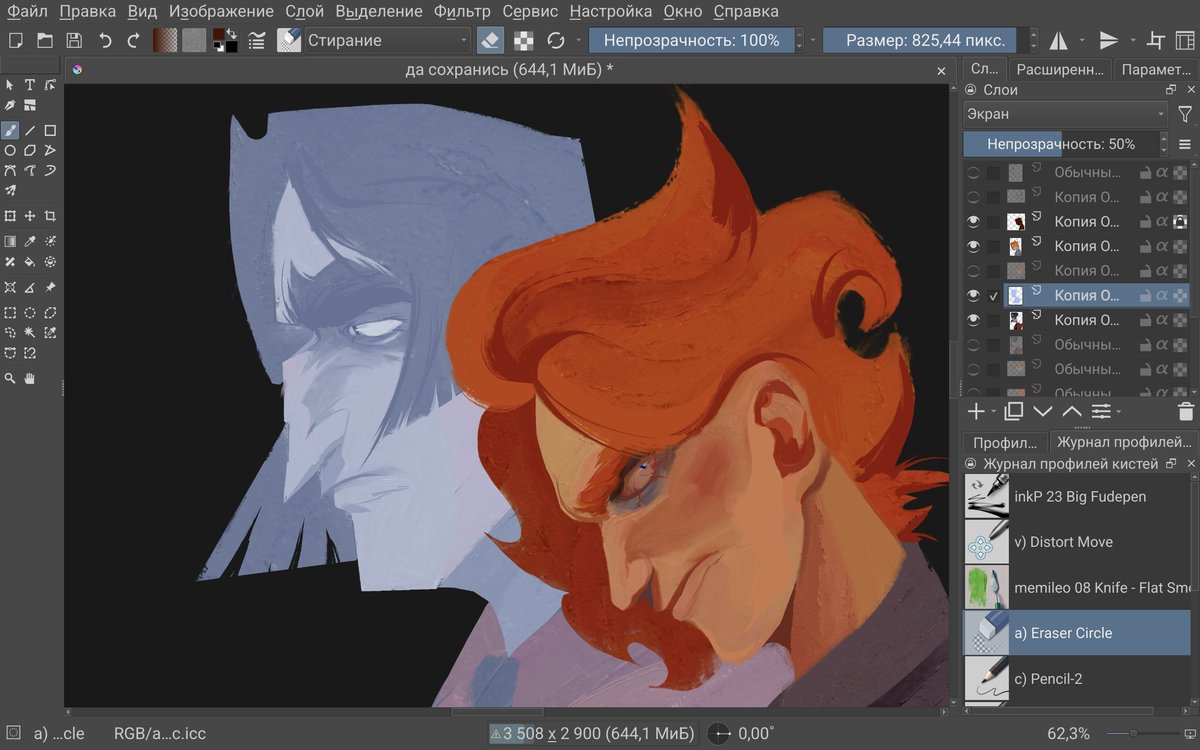Move the layer up with the arrow

click(x=1072, y=411)
